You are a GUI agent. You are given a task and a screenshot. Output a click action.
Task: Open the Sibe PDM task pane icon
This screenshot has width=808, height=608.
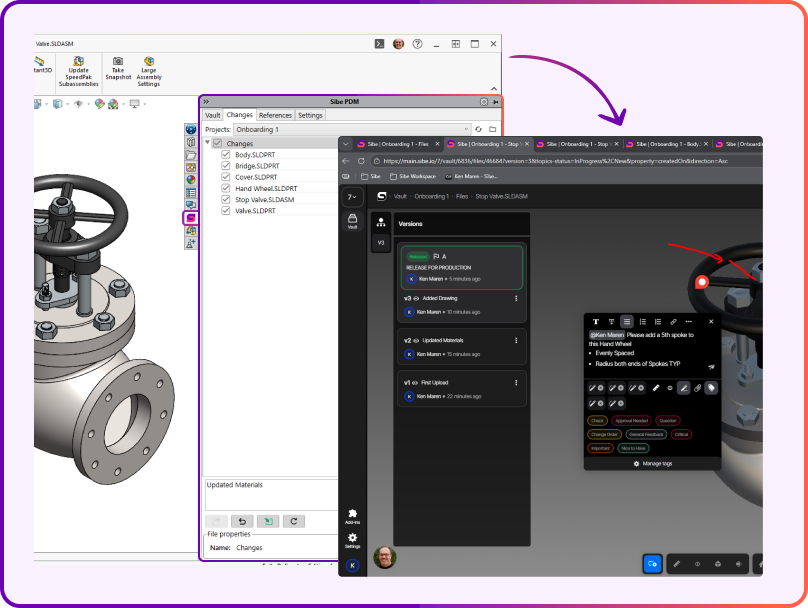[191, 218]
